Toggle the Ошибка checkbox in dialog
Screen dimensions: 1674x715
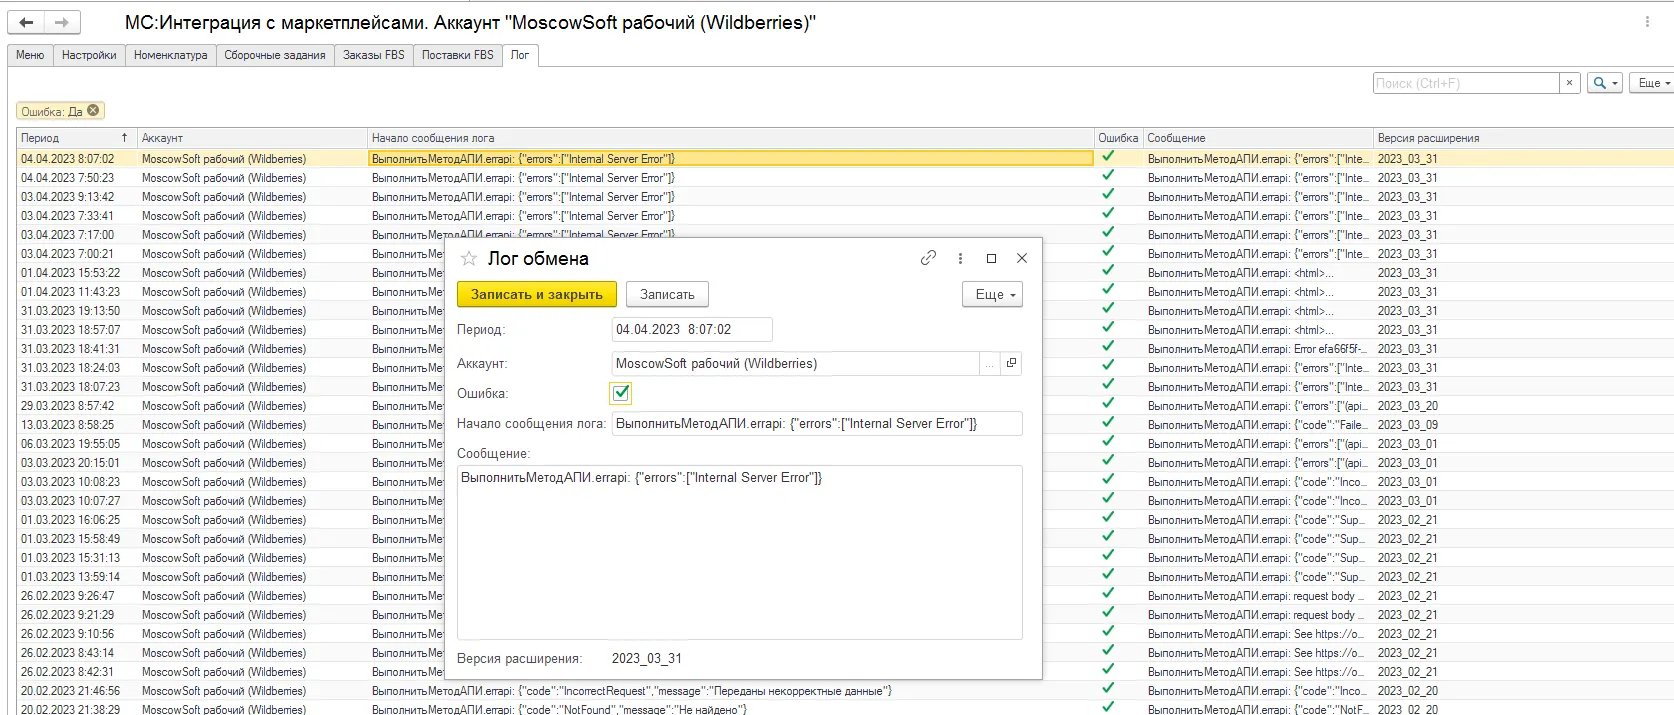[621, 393]
